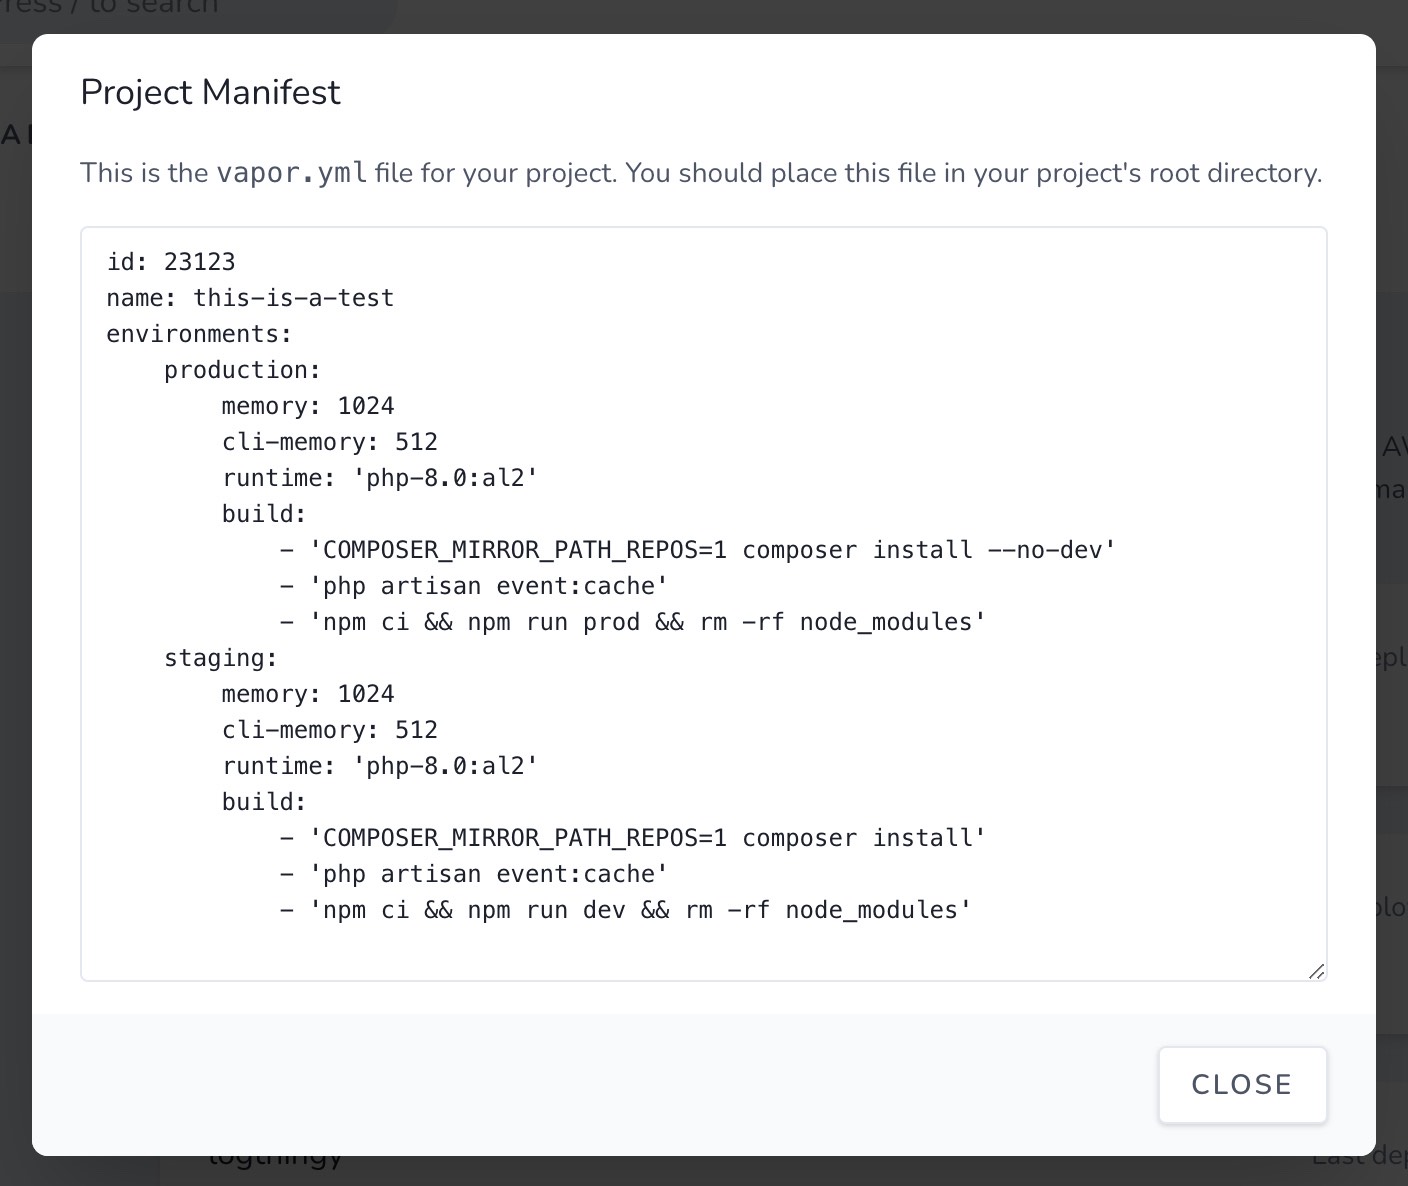Grab the textarea resize handle at corner
Viewport: 1408px width, 1186px height.
[x=1316, y=971]
